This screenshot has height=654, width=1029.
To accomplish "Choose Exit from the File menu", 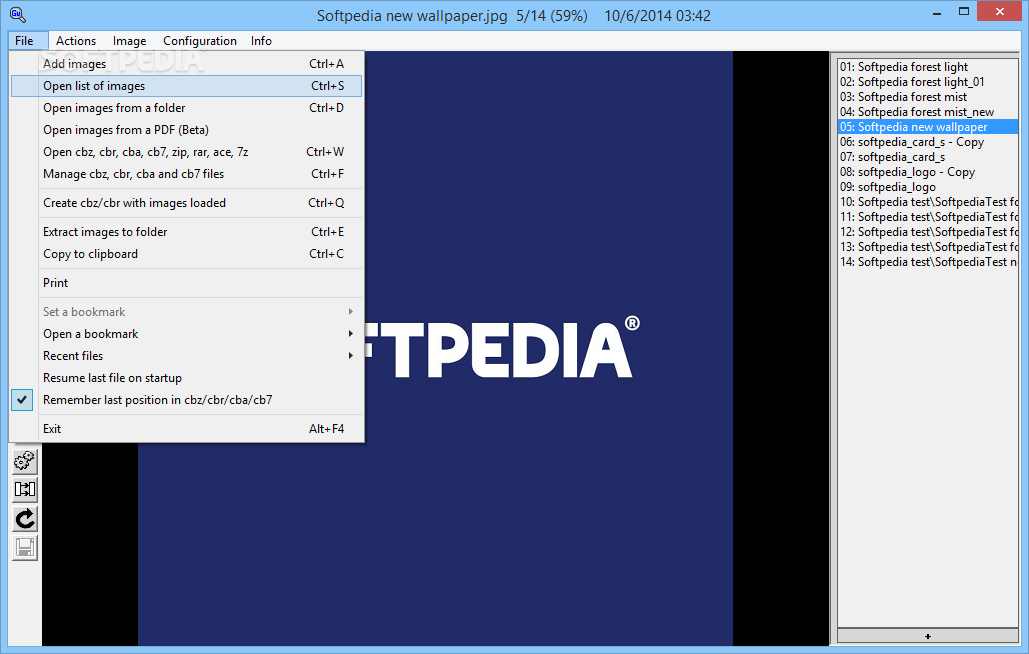I will pos(187,428).
